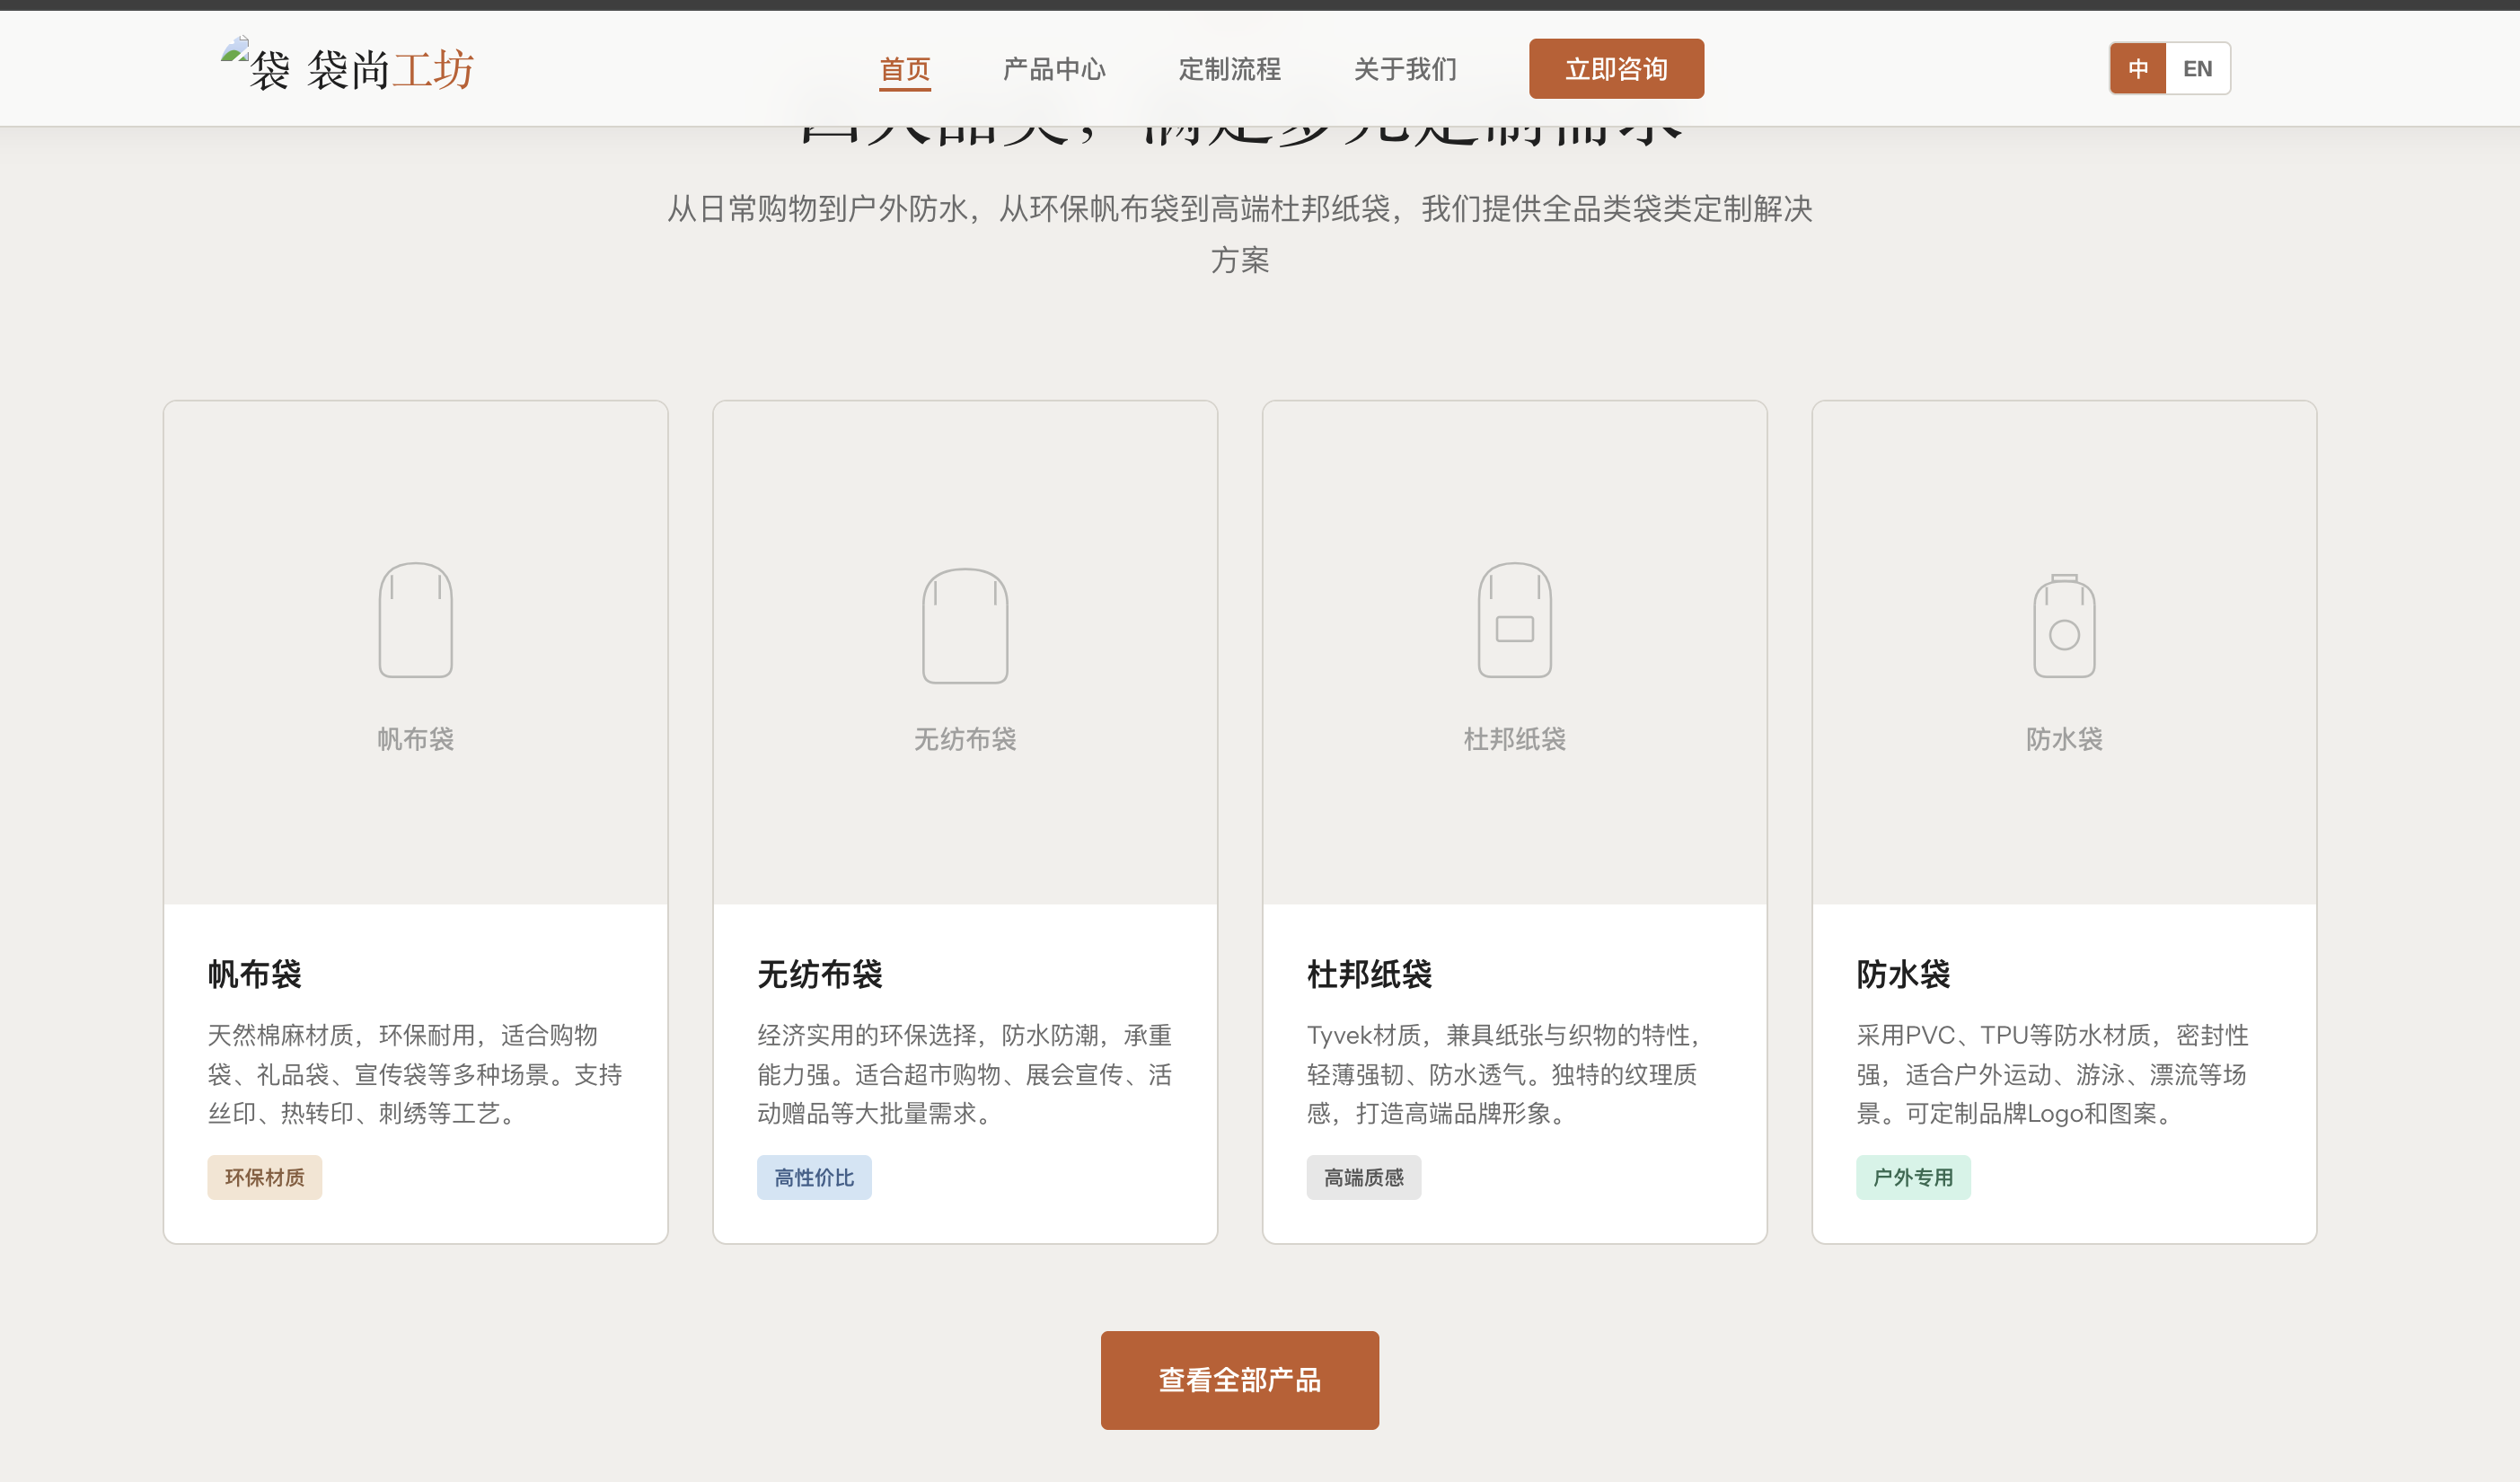Click subtitle starting 从日常购物到户外防水
This screenshot has height=1482, width=2520.
pos(1239,234)
